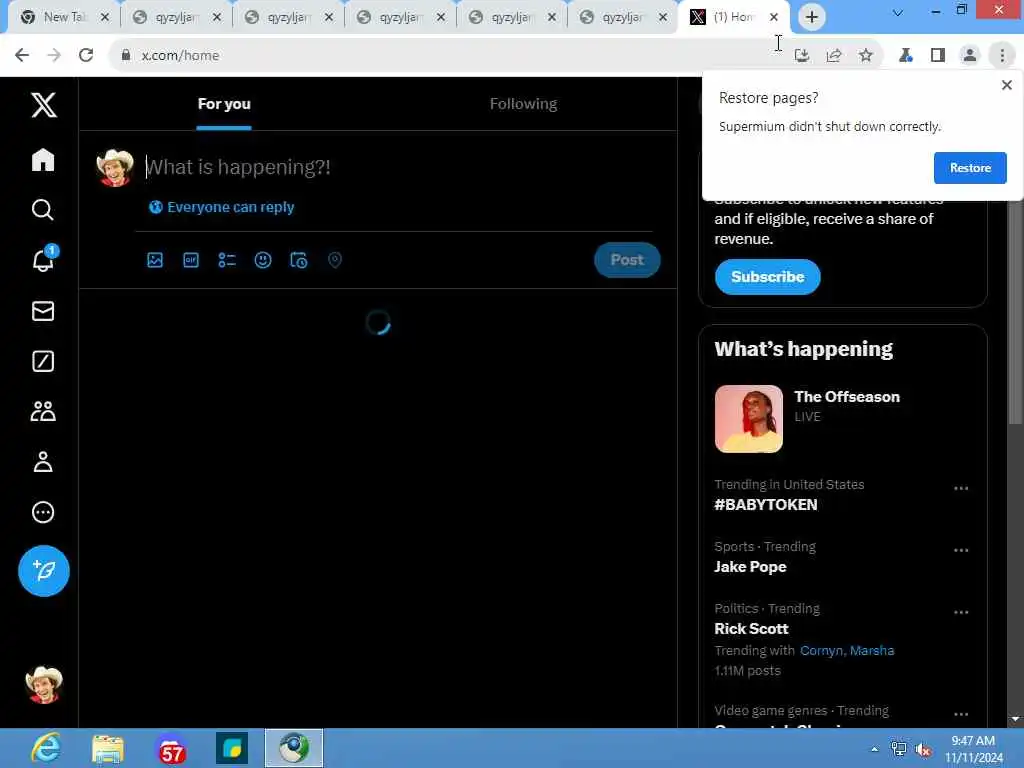Open Grok slash icon in sidebar

(43, 361)
